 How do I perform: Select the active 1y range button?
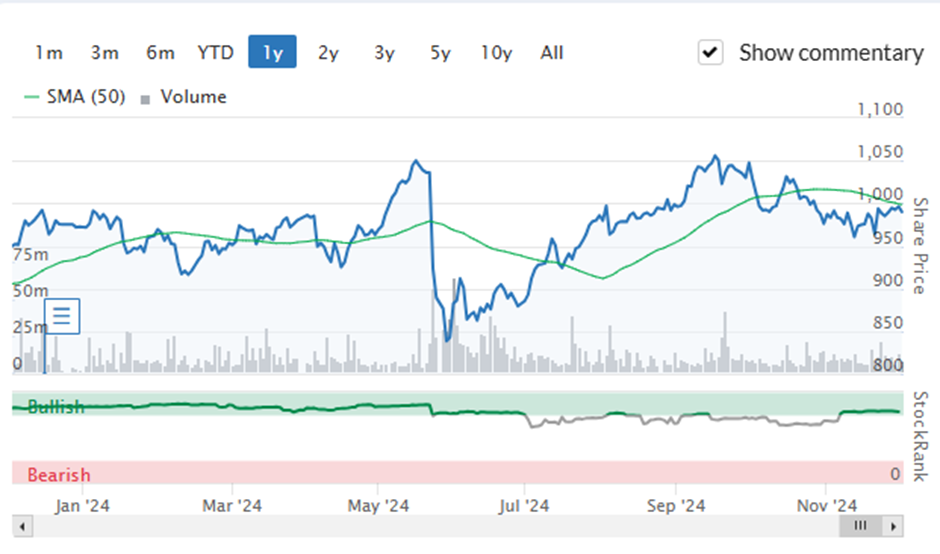tap(272, 52)
